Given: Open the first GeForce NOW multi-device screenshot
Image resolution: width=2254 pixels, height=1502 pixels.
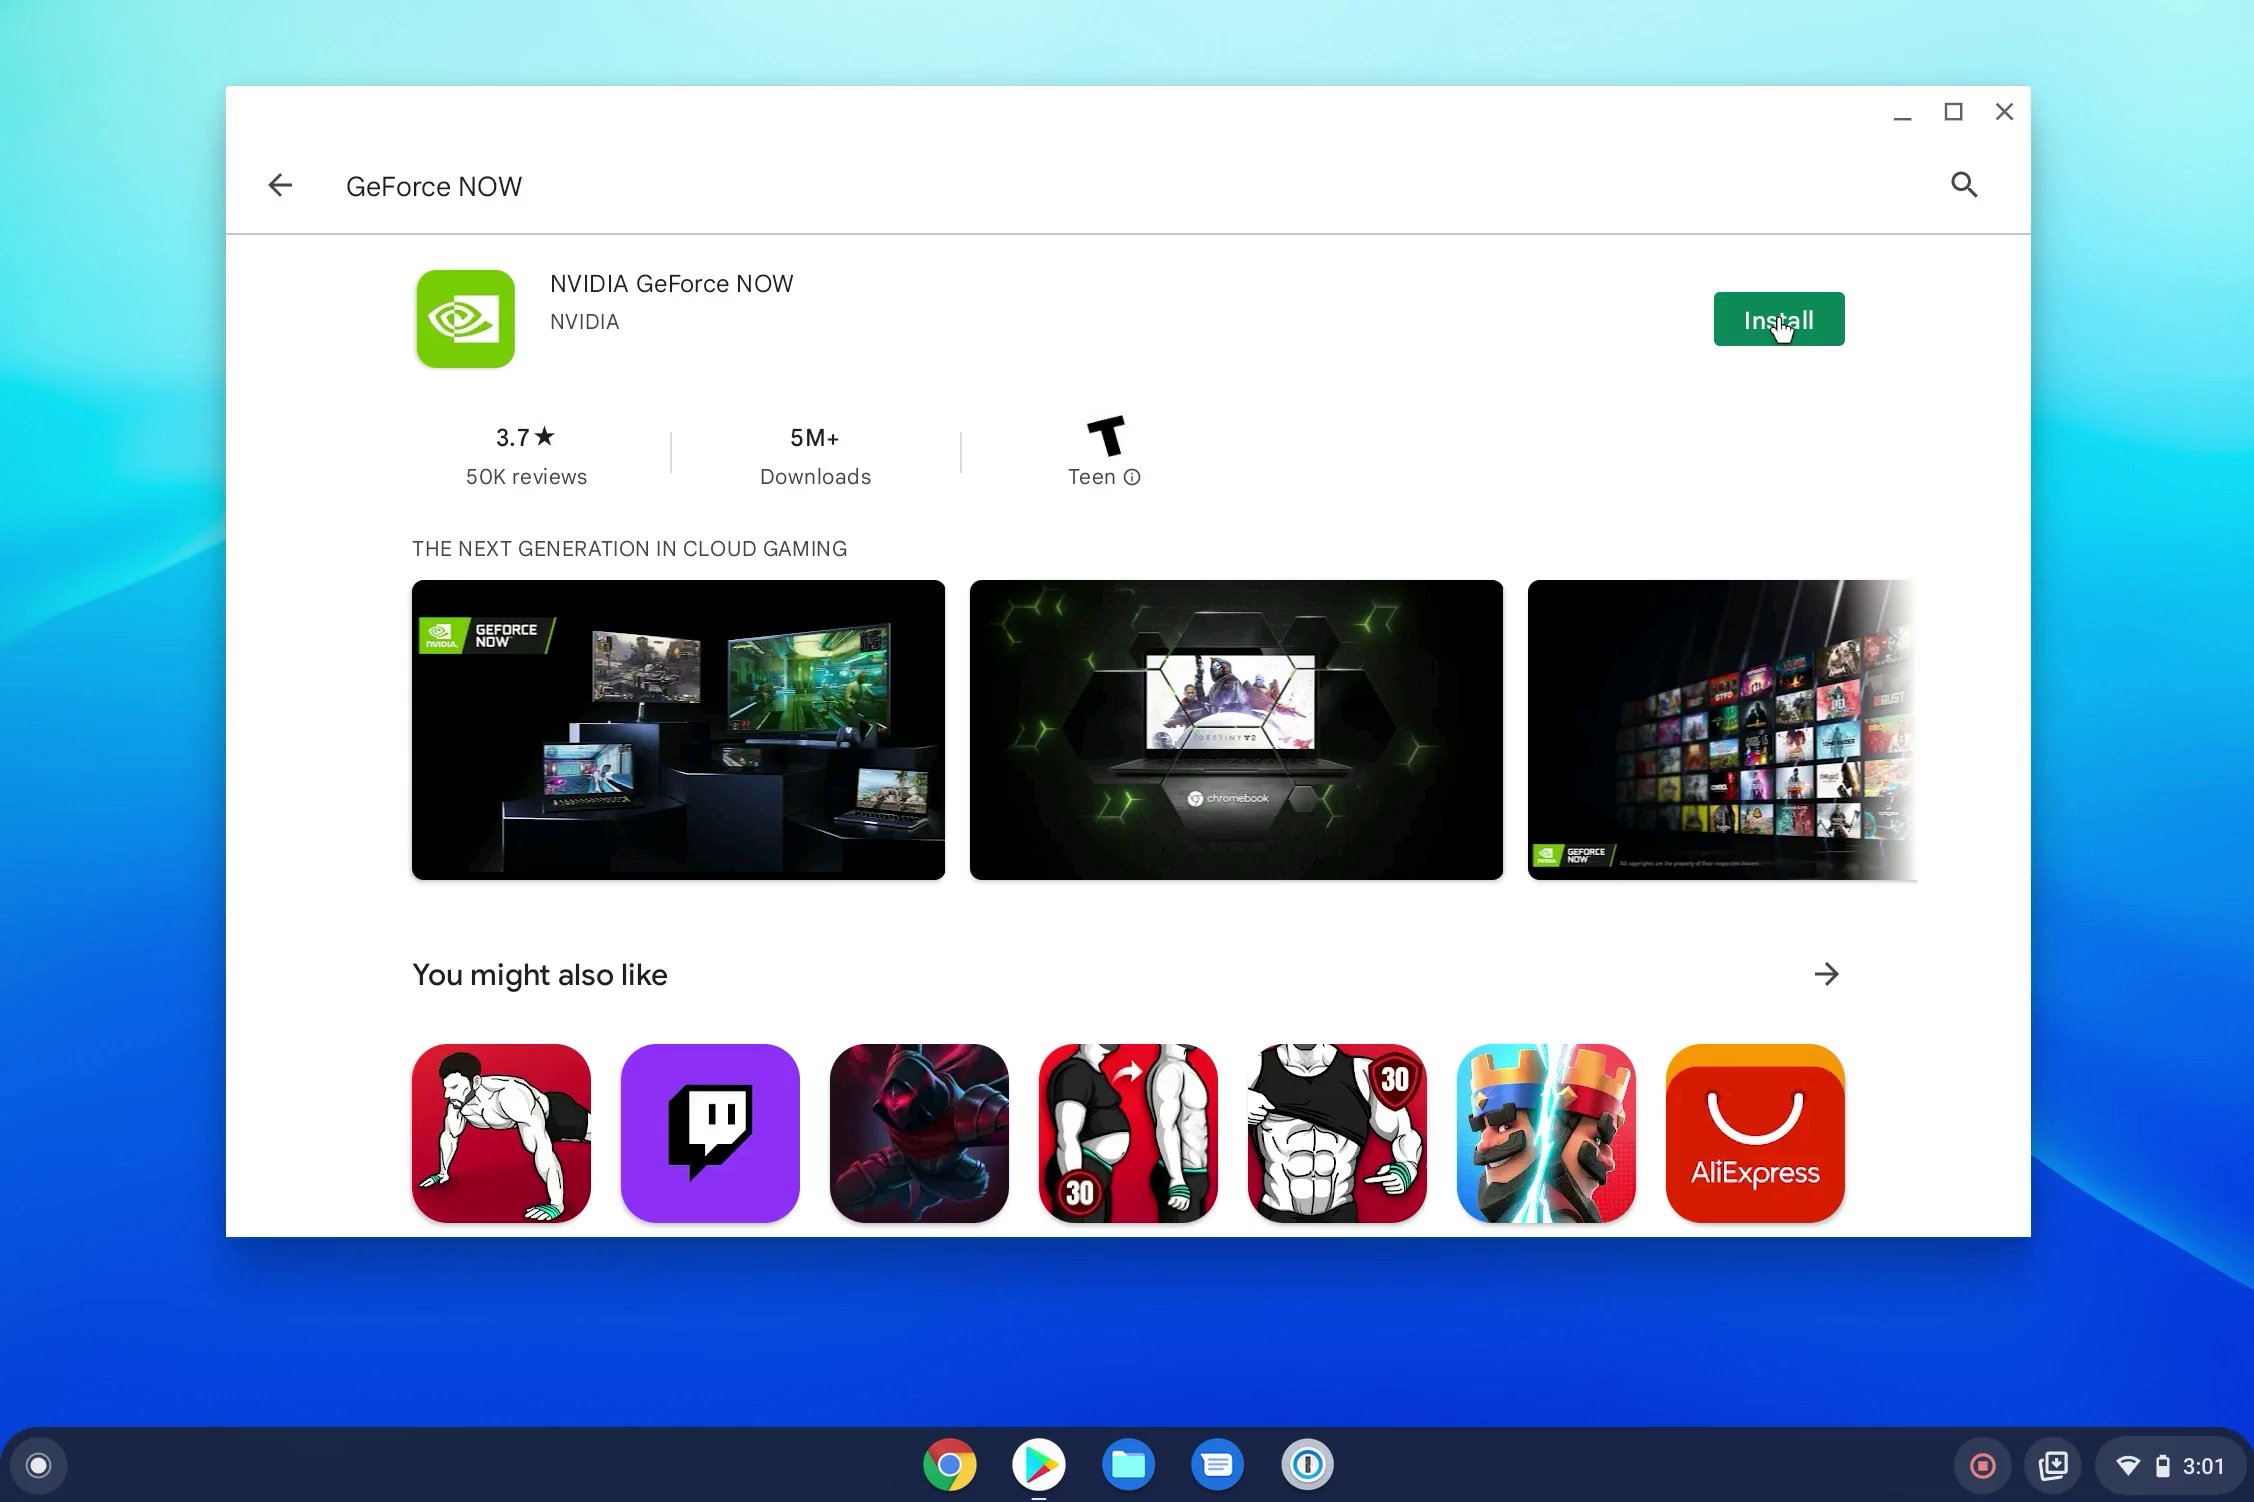Looking at the screenshot, I should point(678,730).
